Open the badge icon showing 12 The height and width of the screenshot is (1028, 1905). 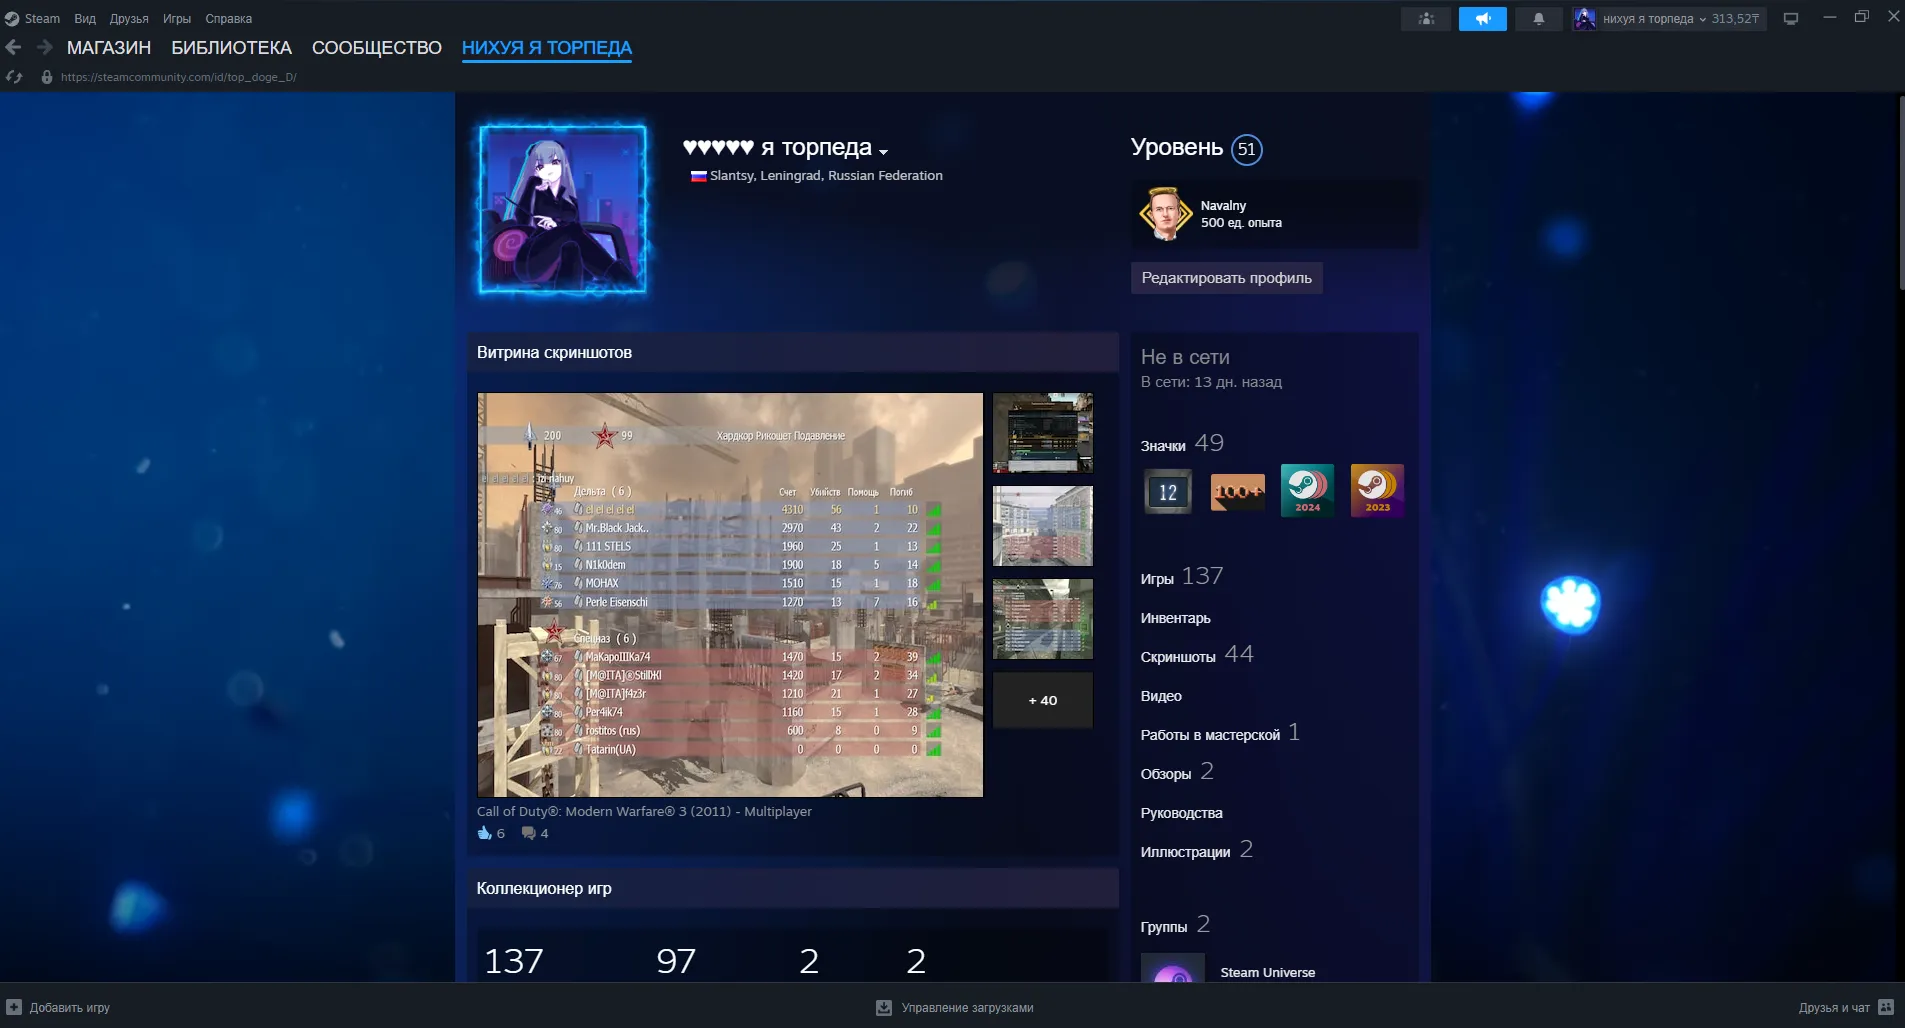1168,491
